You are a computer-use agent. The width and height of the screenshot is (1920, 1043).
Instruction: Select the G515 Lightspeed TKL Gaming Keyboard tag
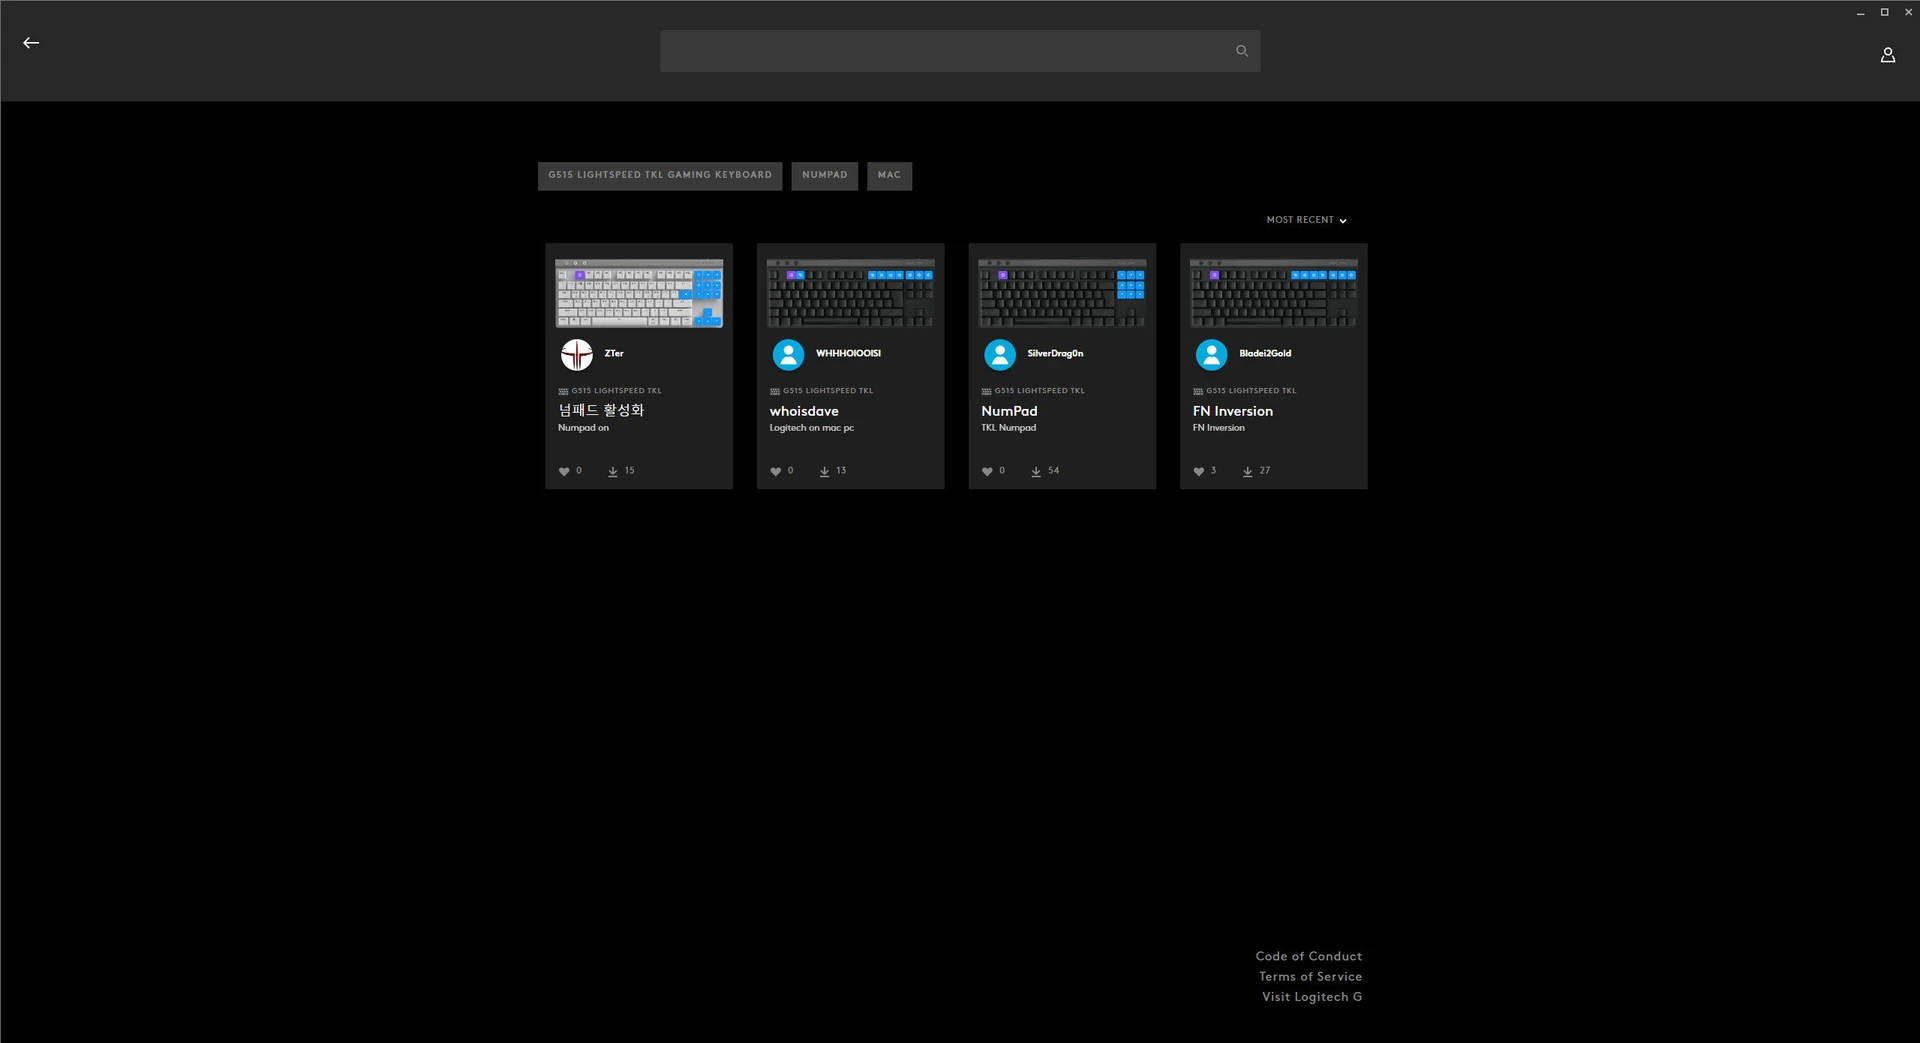(660, 176)
